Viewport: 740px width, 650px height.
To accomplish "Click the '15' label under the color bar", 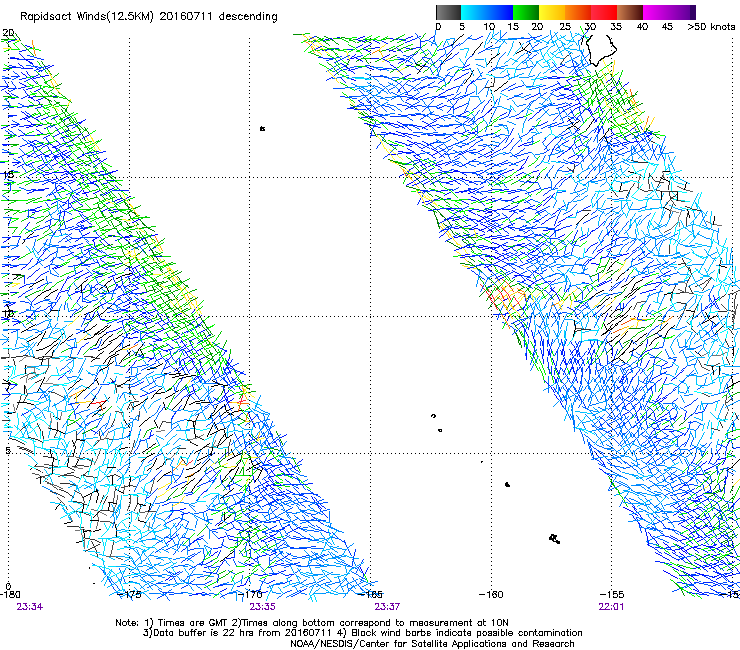I will tap(513, 27).
